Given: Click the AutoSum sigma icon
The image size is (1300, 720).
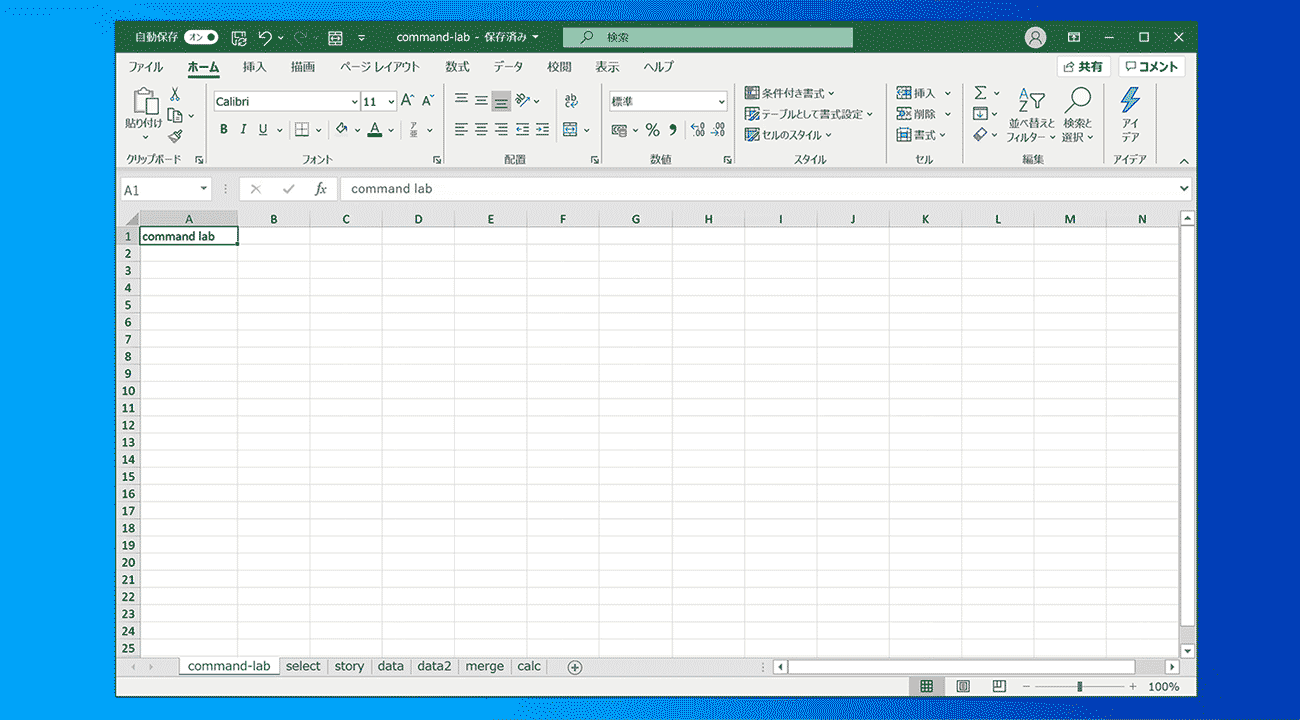Looking at the screenshot, I should (x=979, y=92).
